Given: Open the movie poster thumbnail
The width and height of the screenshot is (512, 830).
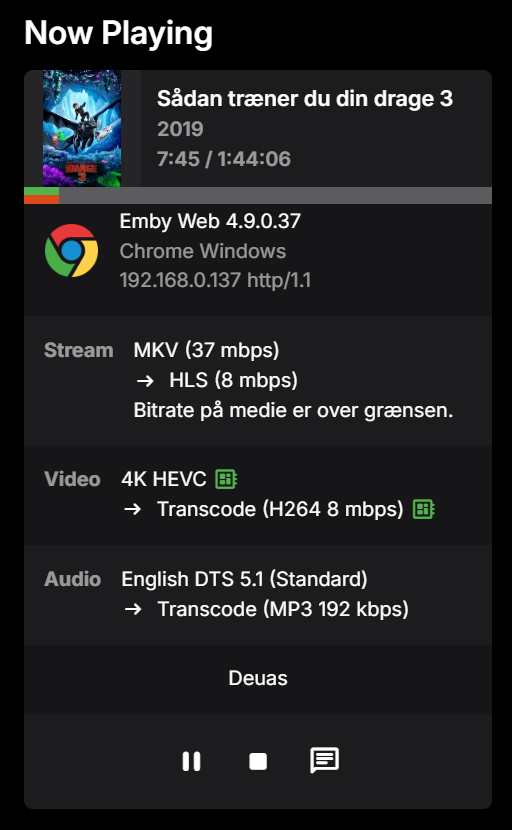Looking at the screenshot, I should 82,129.
